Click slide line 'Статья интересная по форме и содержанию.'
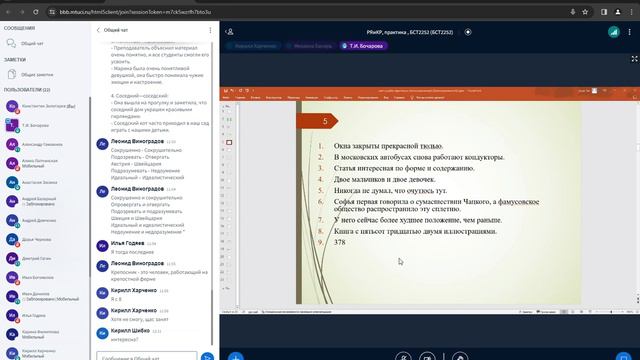The height and width of the screenshot is (360, 640). 404,168
